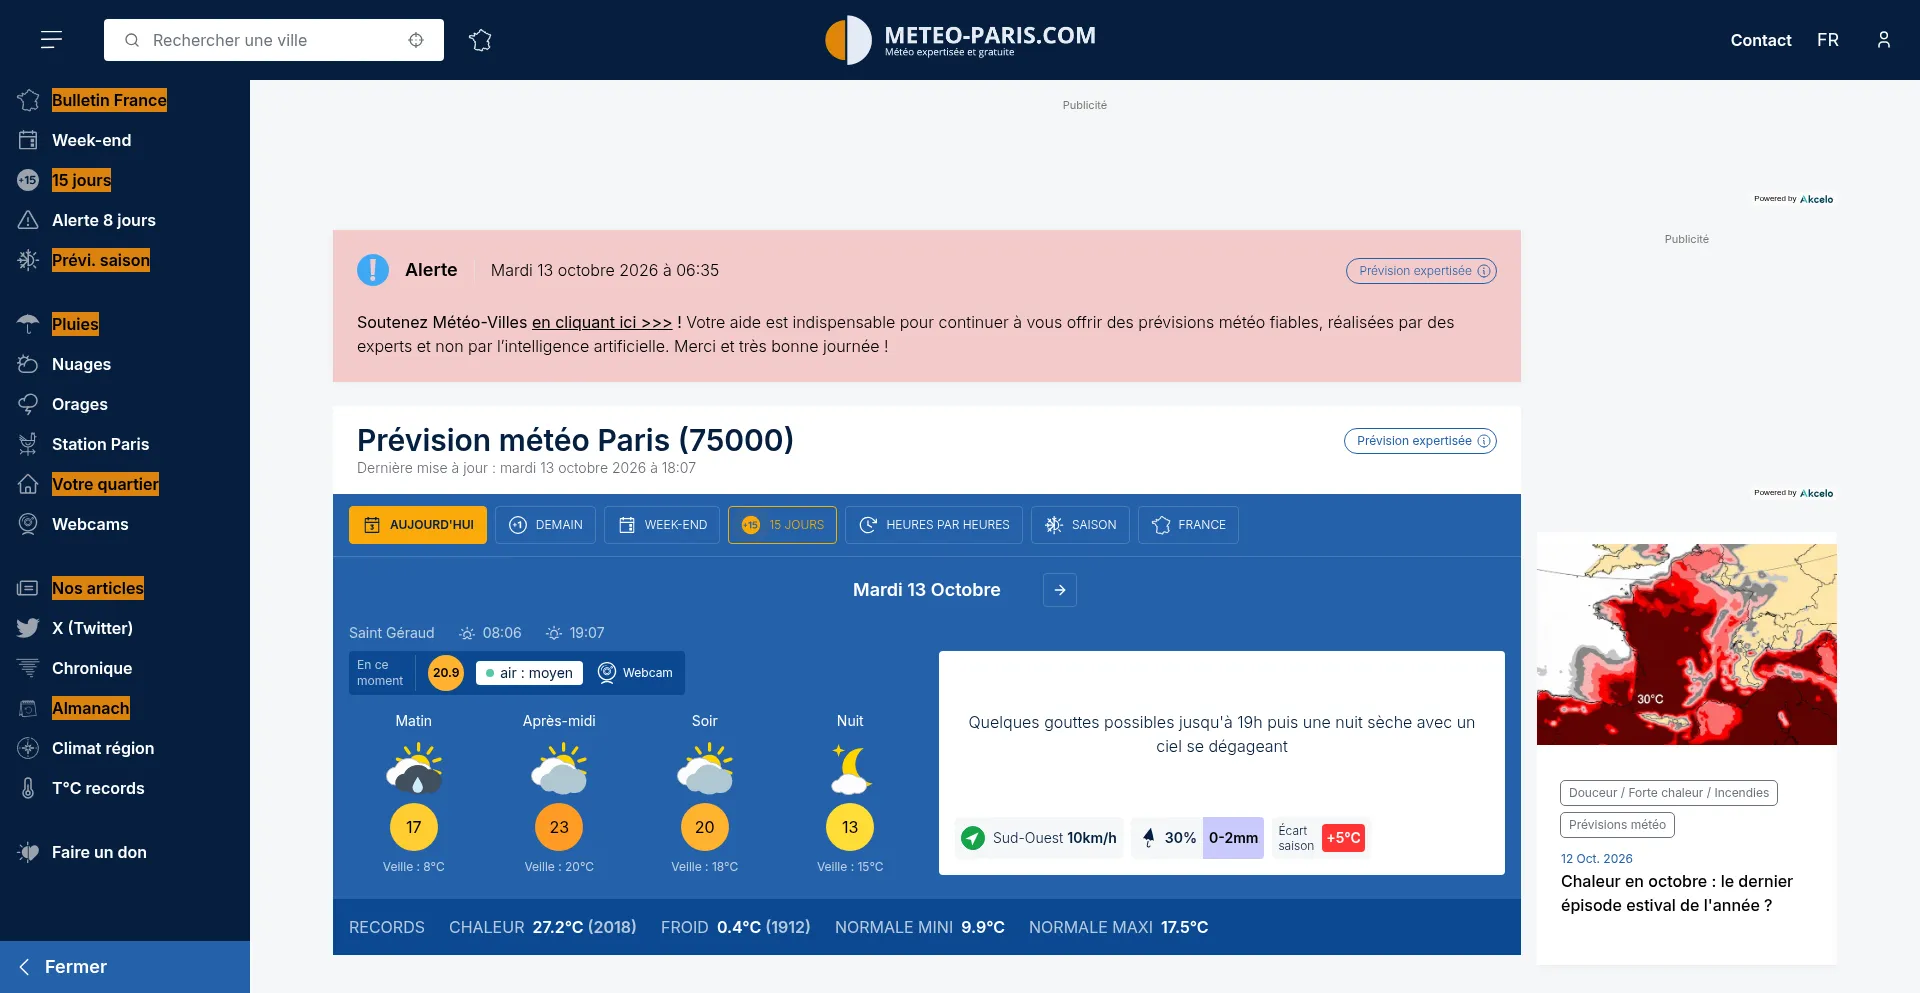
Task: Click Prévision expertisée badge in the alert box
Action: [x=1421, y=271]
